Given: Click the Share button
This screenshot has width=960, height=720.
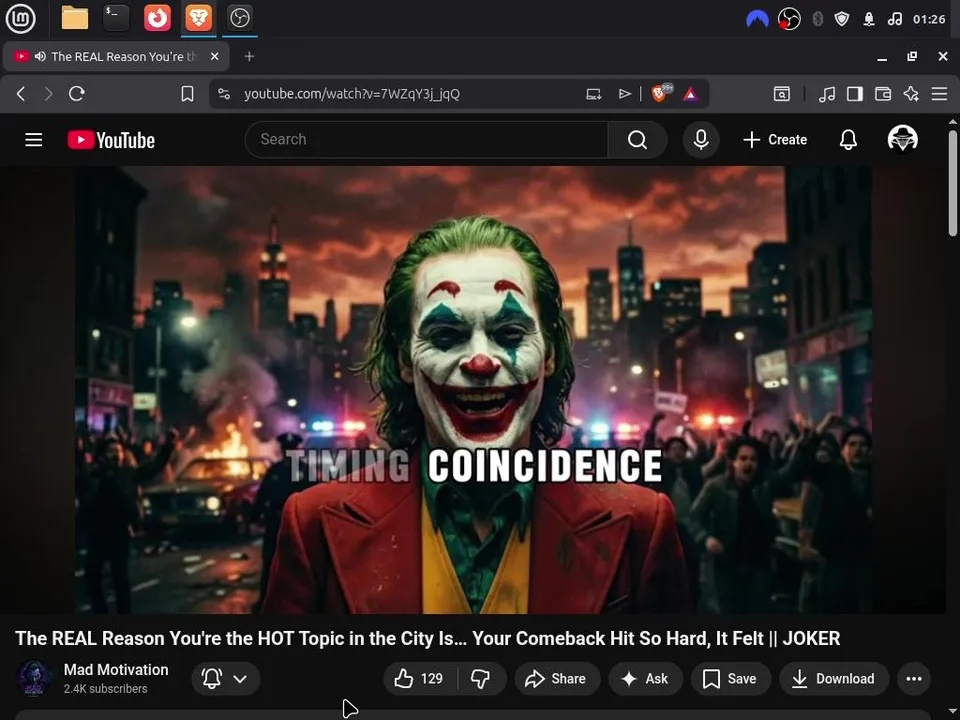Looking at the screenshot, I should [557, 678].
